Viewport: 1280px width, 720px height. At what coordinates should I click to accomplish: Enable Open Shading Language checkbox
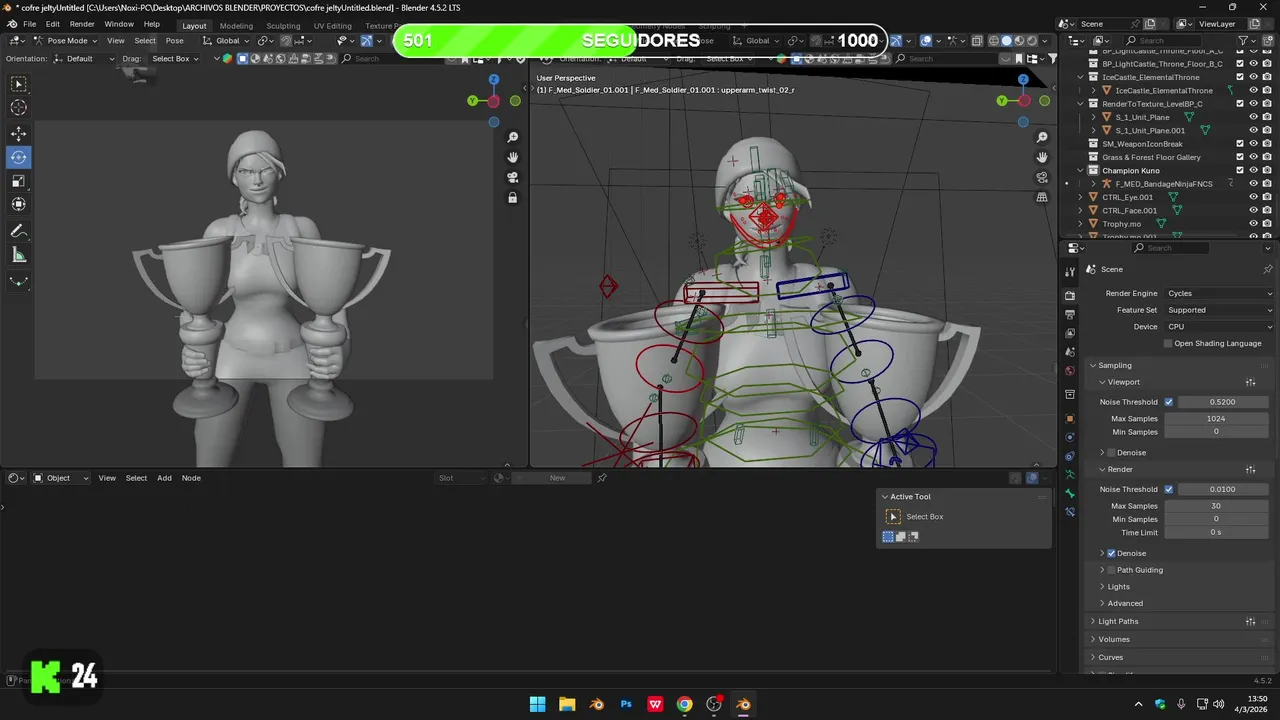pos(1168,343)
